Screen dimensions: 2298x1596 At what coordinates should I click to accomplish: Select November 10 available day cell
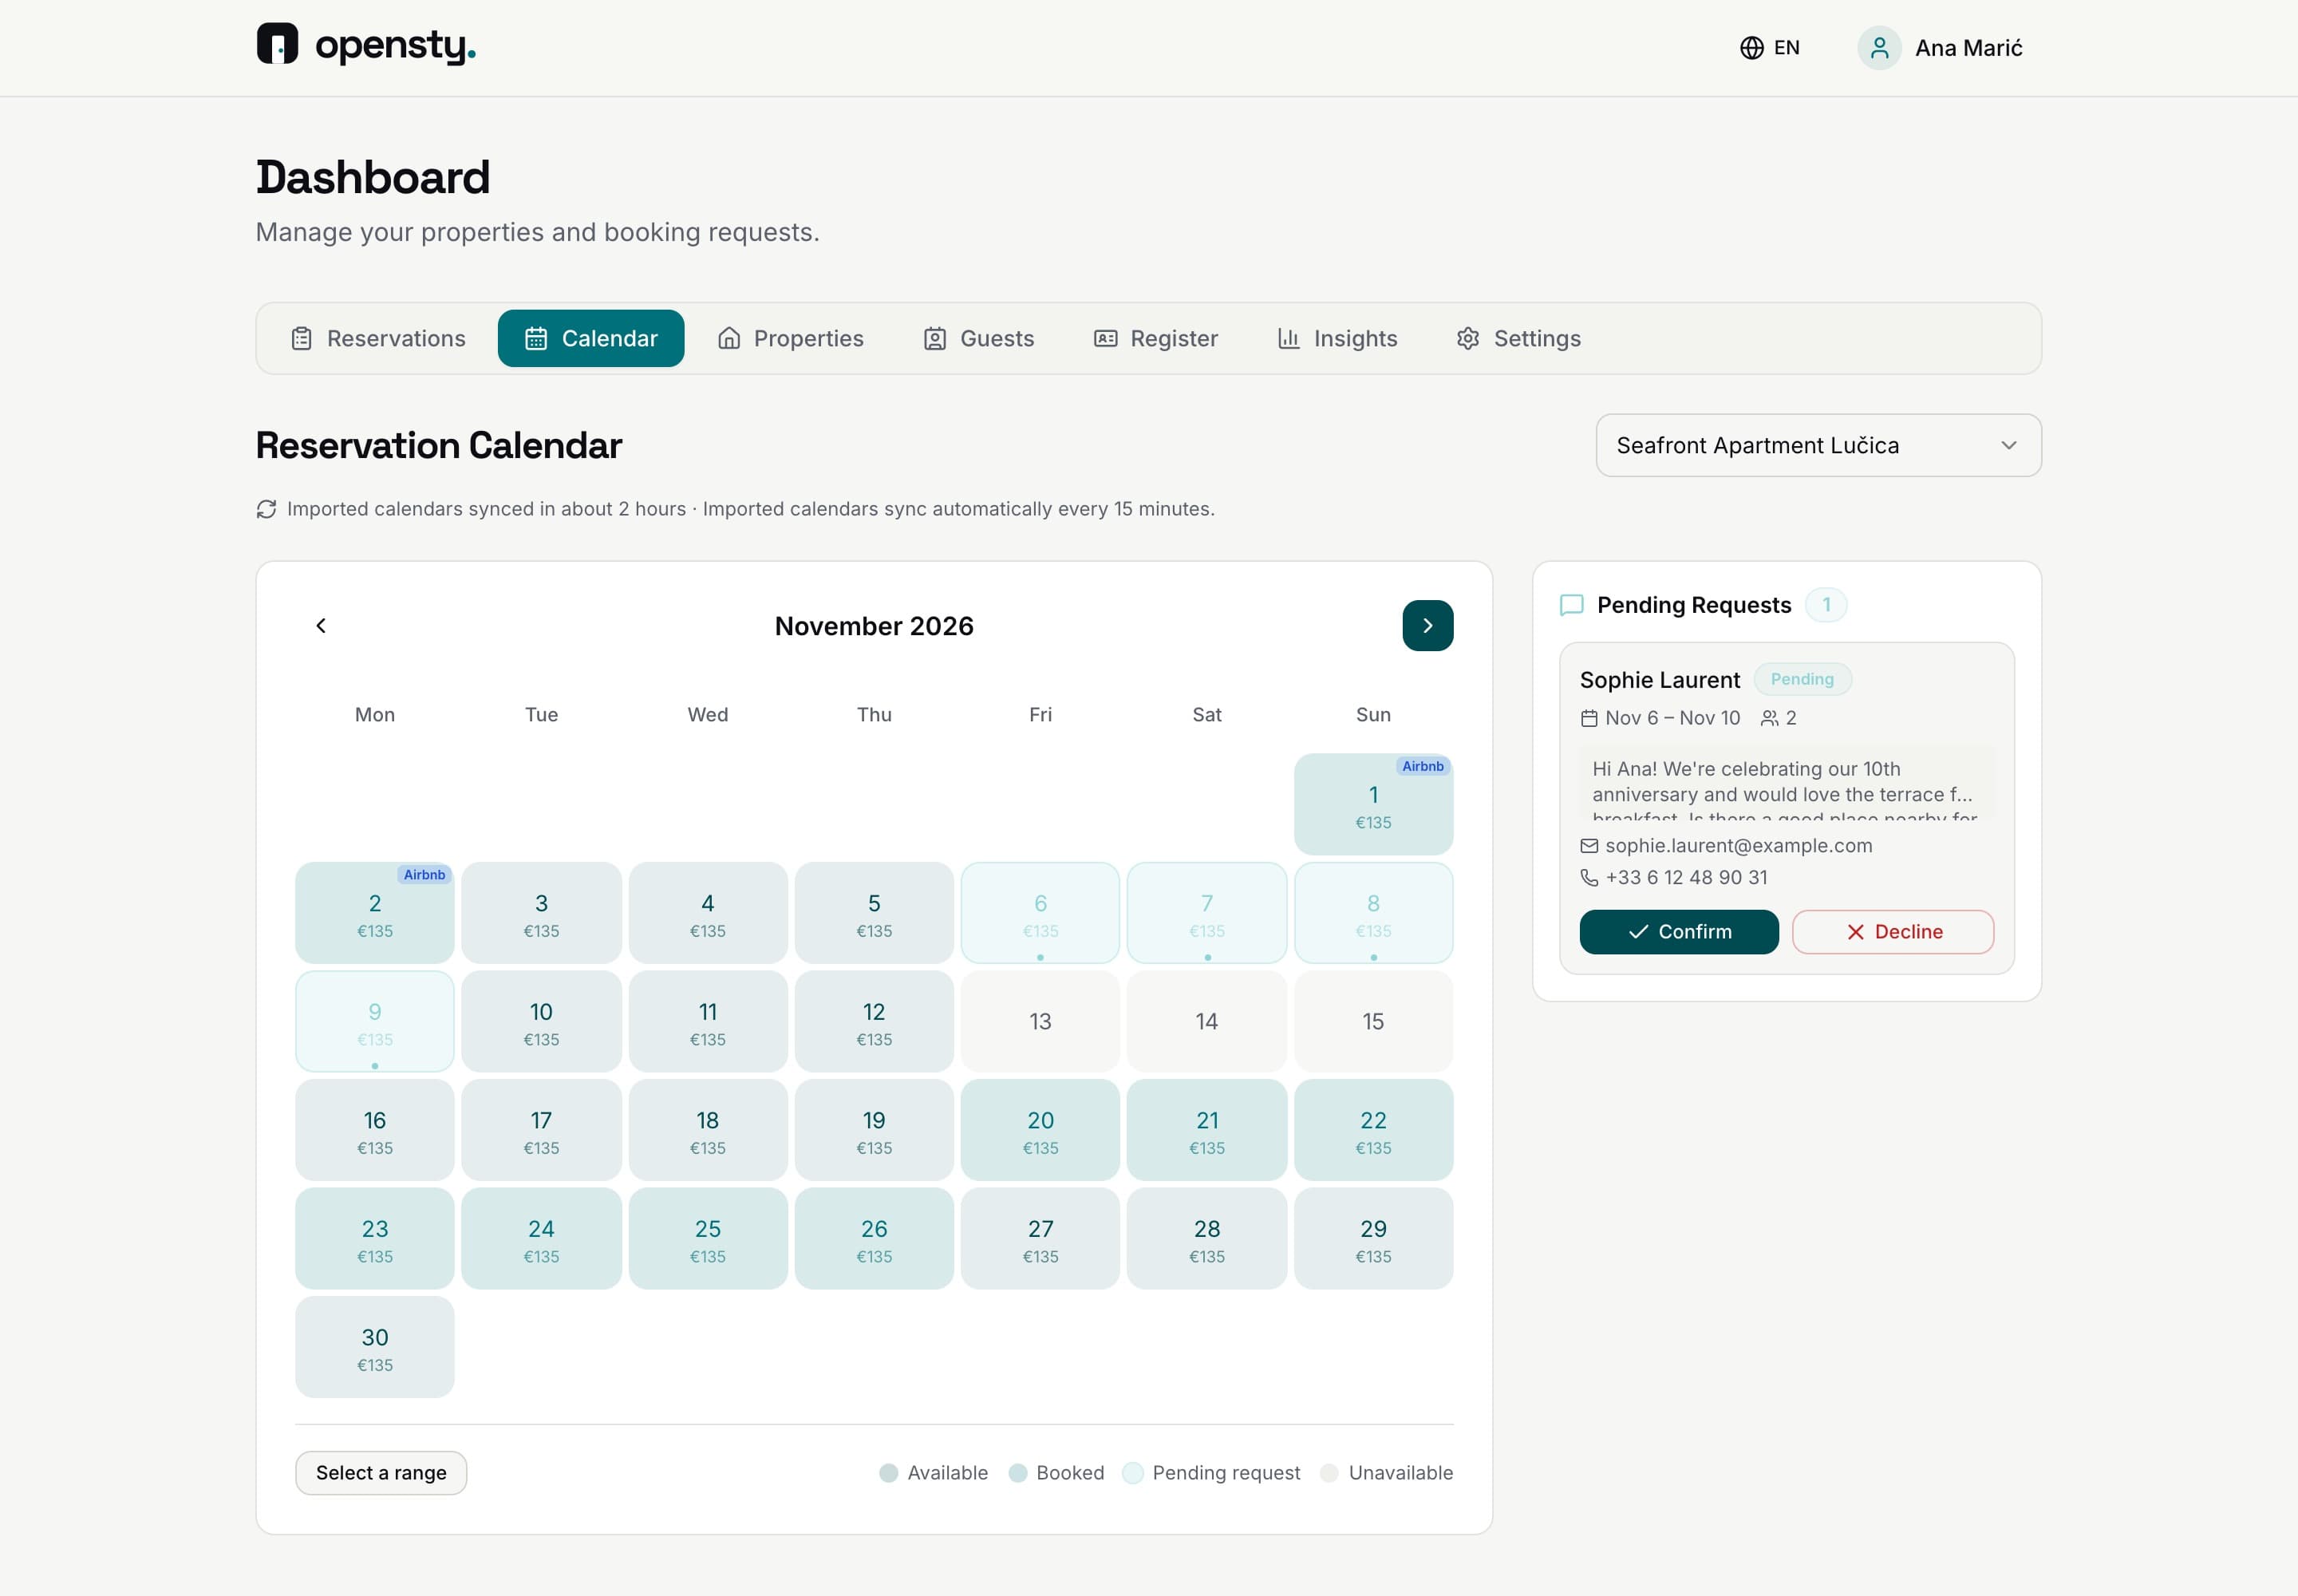pyautogui.click(x=541, y=1022)
